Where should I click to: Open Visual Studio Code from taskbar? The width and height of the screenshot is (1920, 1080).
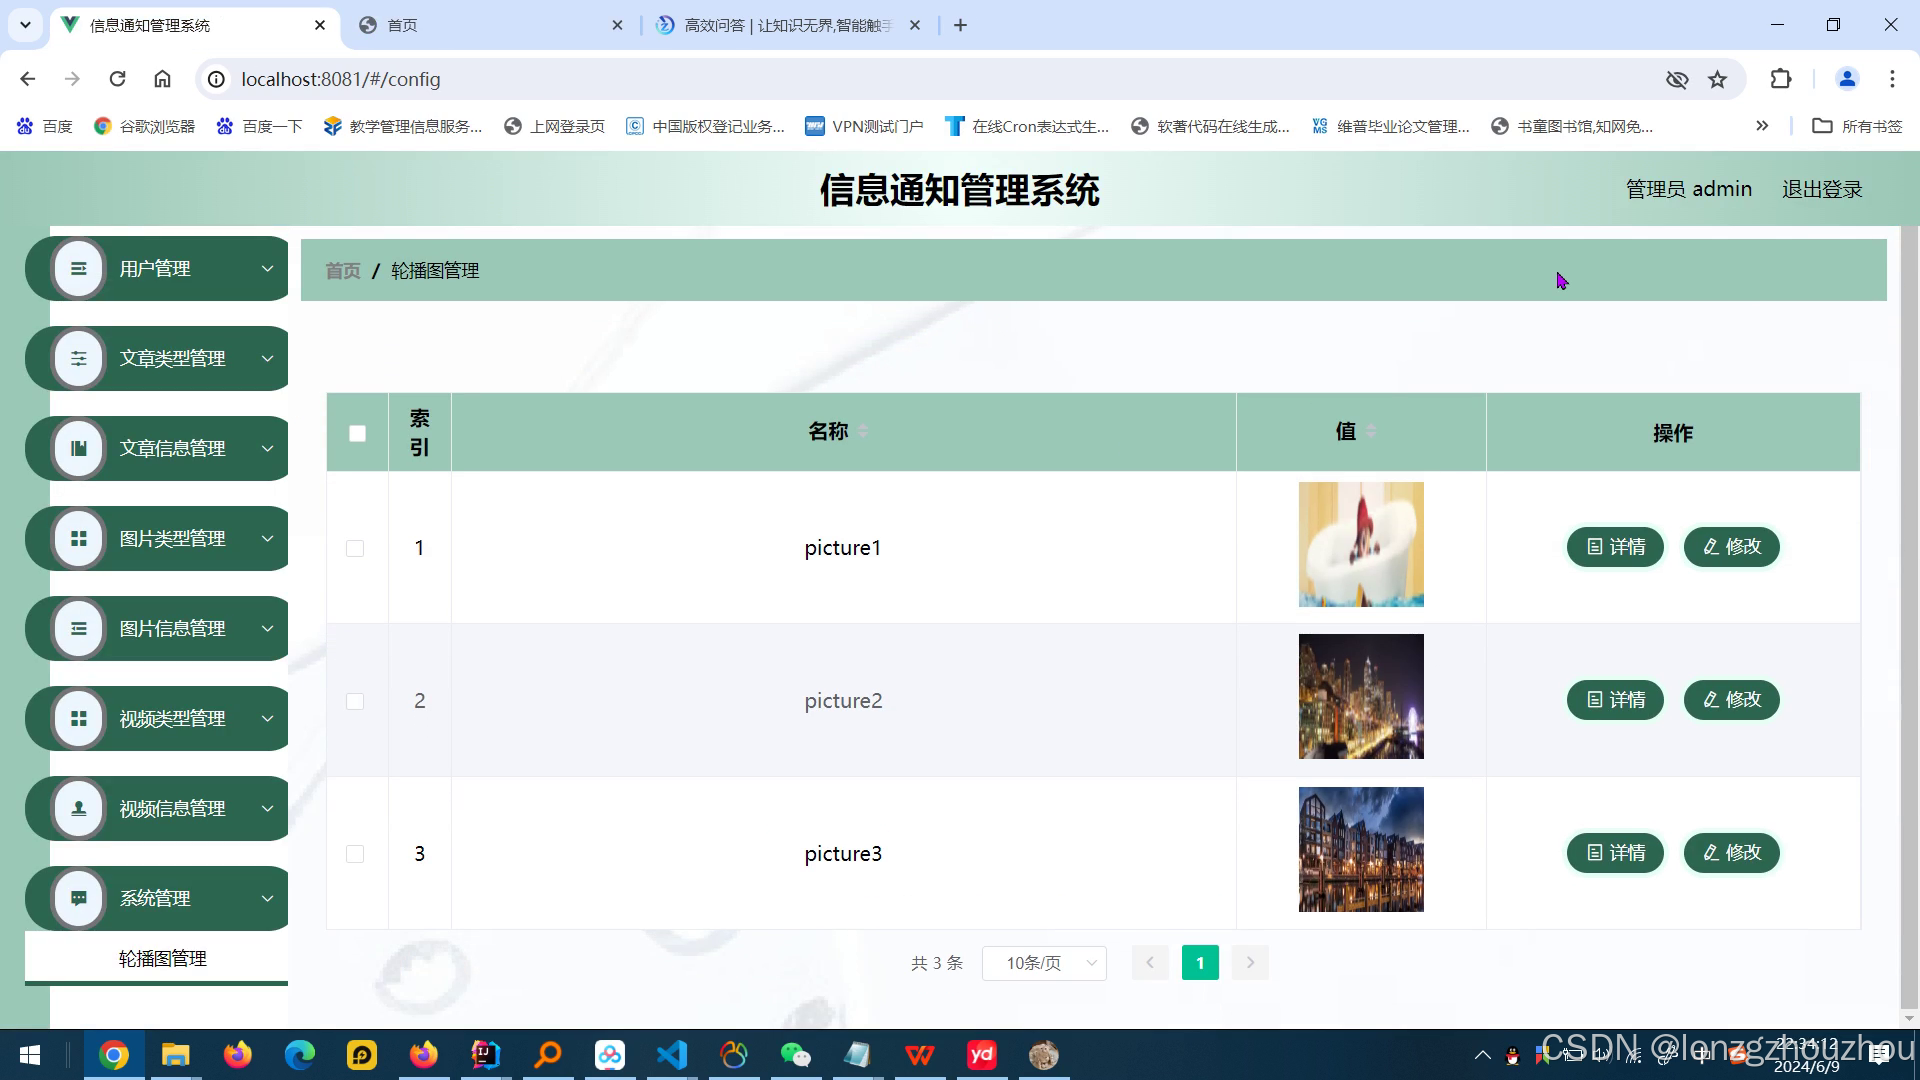click(x=672, y=1055)
